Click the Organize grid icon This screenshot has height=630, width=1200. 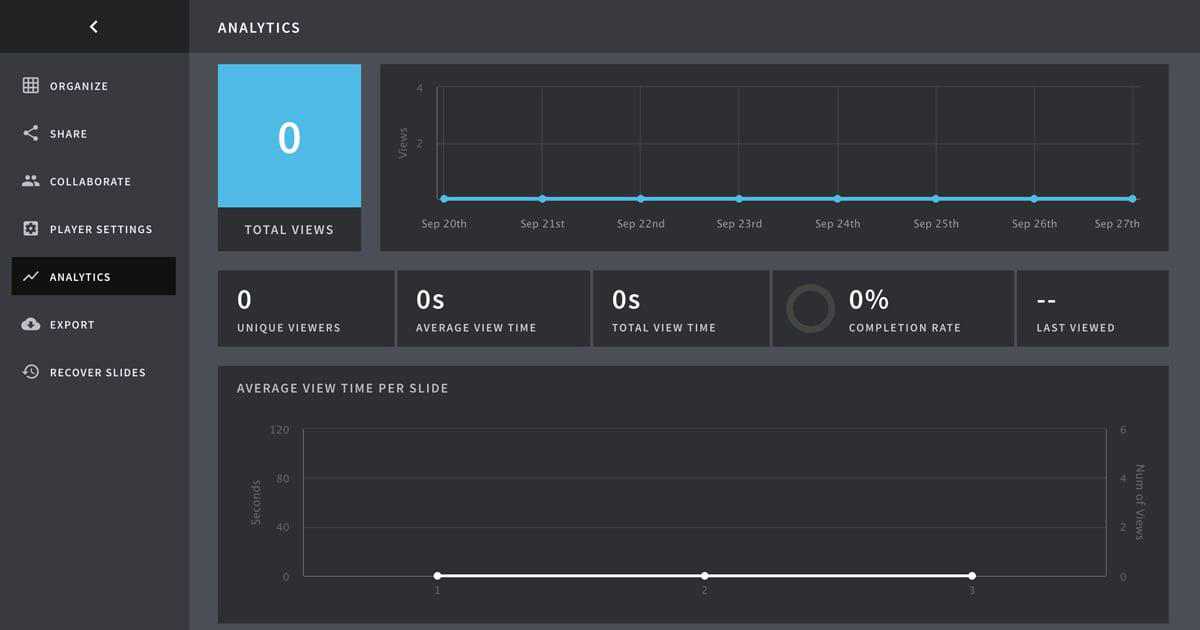click(x=31, y=86)
